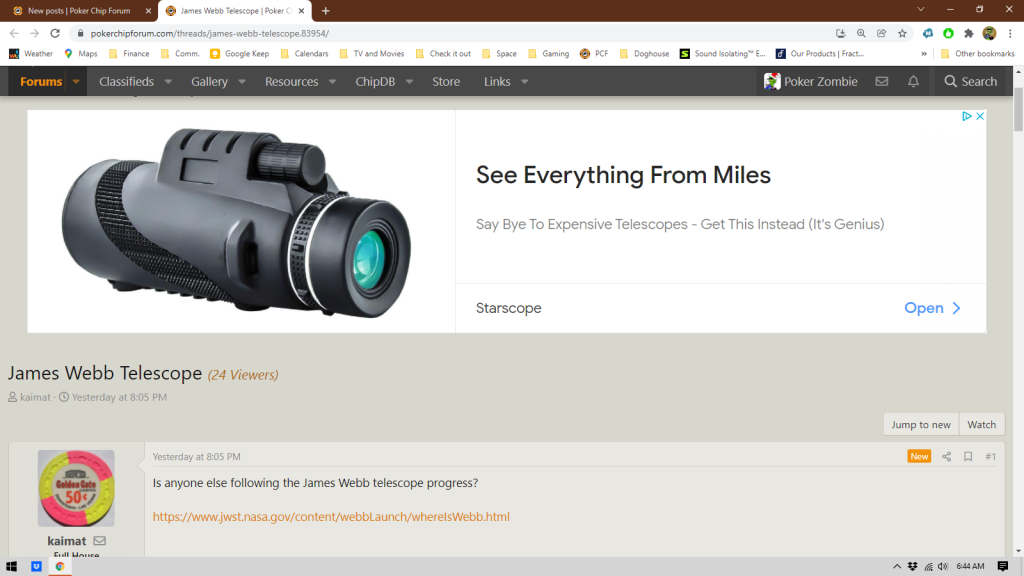Open the jwst.nasa.gov whereIsWebb link
Screen dimensions: 1024x576
[331, 517]
